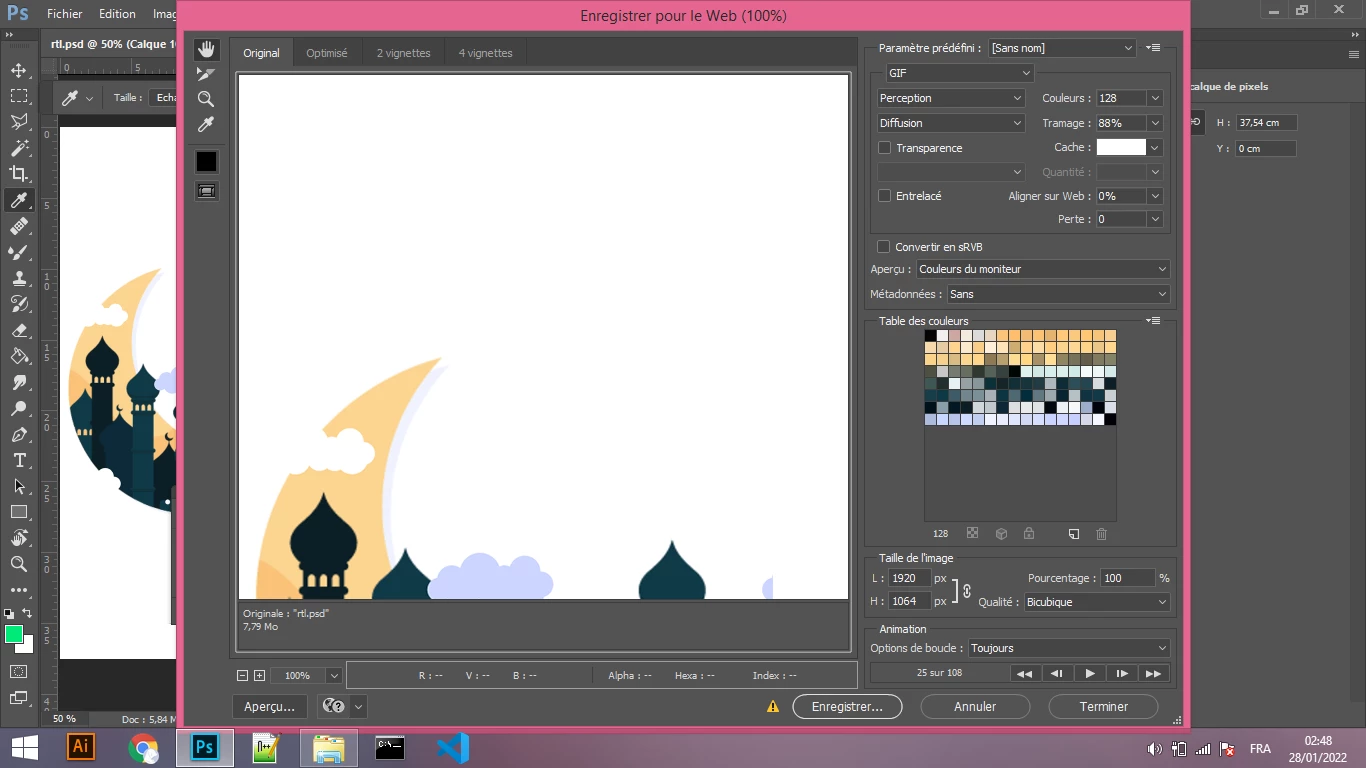The width and height of the screenshot is (1366, 768).
Task: Open the color table panel menu
Action: [1153, 321]
